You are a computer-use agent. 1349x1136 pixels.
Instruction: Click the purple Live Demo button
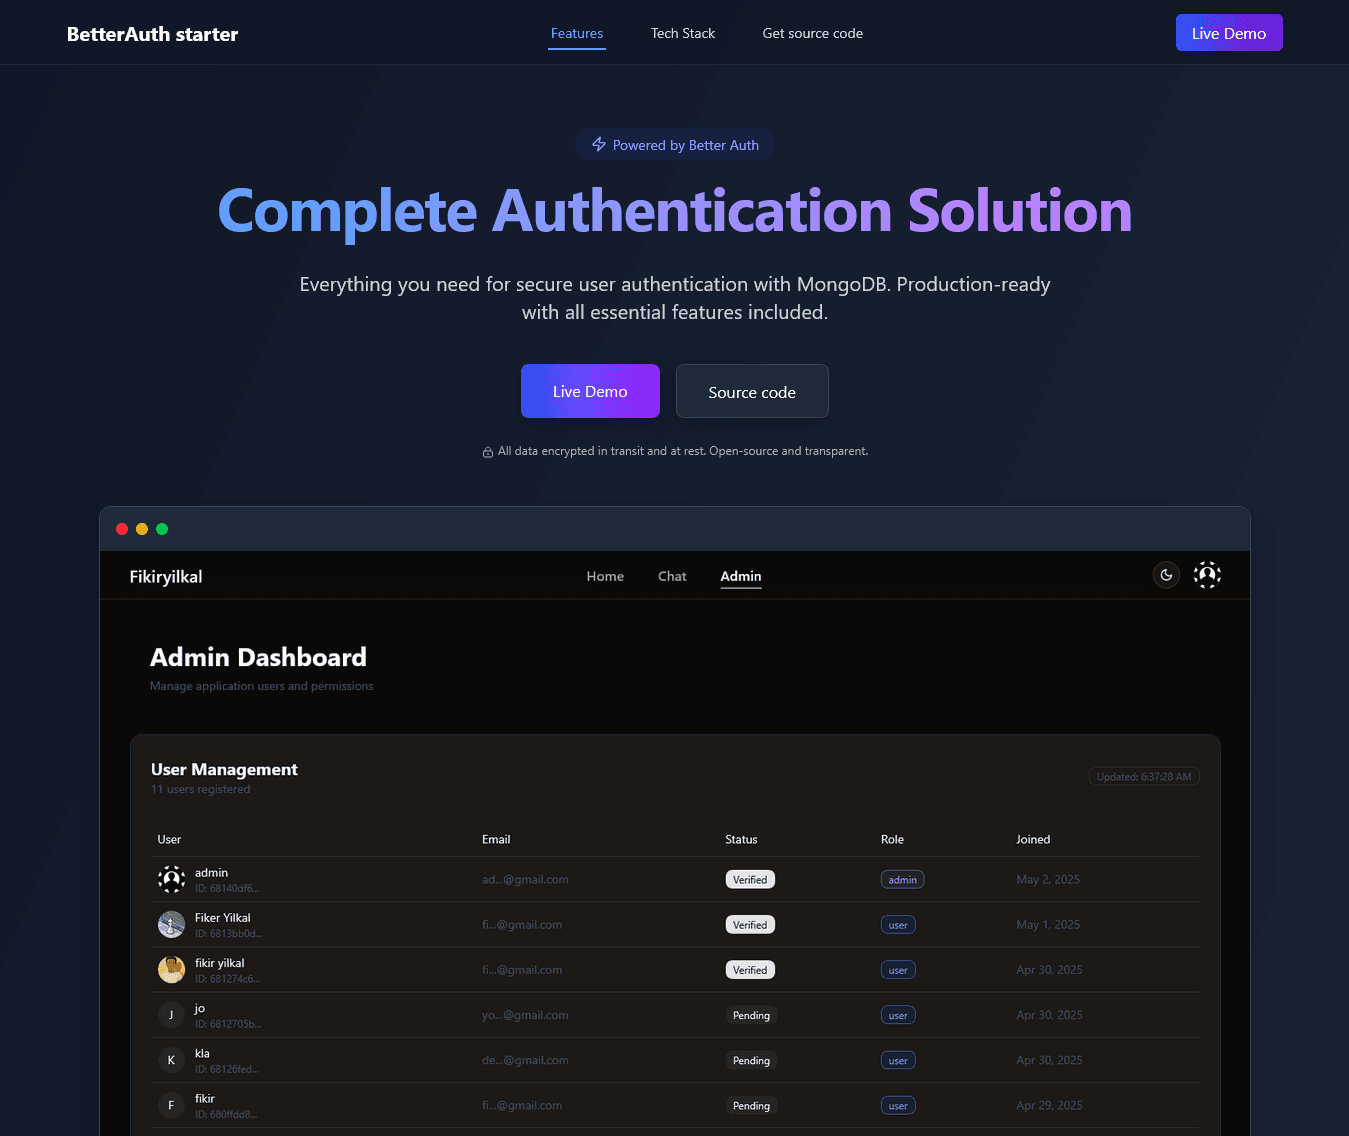590,391
